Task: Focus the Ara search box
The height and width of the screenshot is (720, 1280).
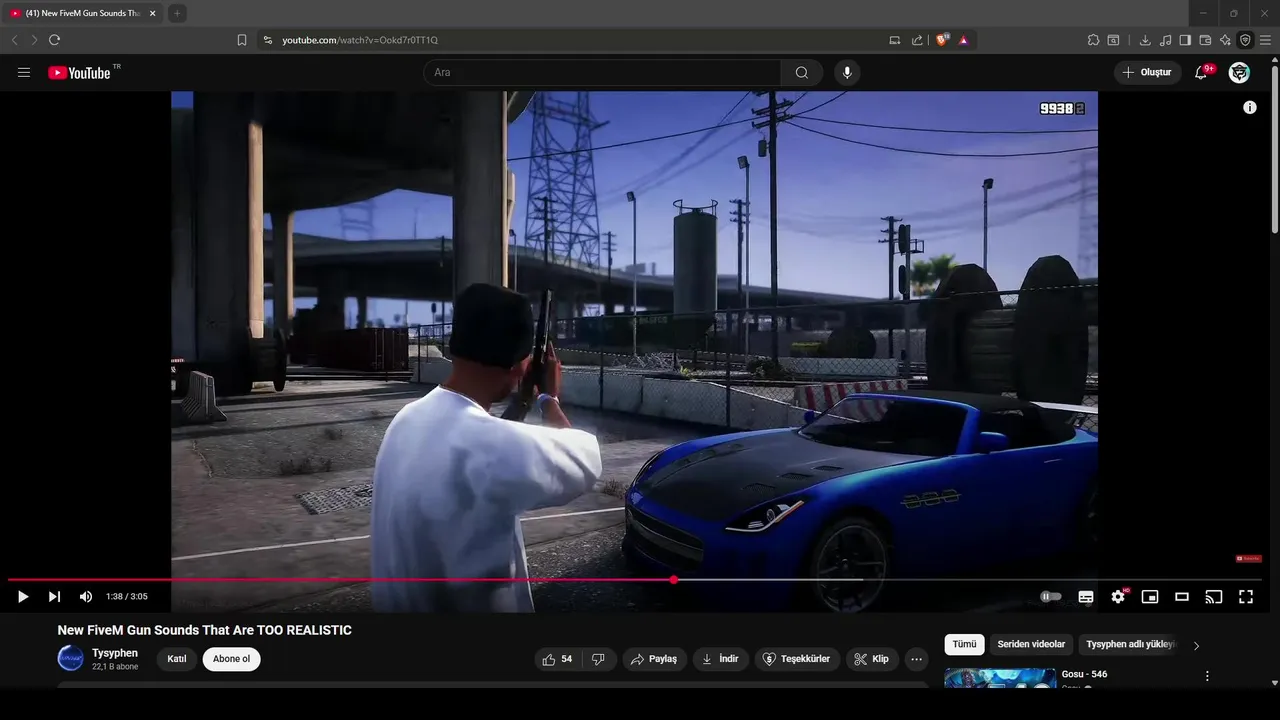Action: pos(602,72)
